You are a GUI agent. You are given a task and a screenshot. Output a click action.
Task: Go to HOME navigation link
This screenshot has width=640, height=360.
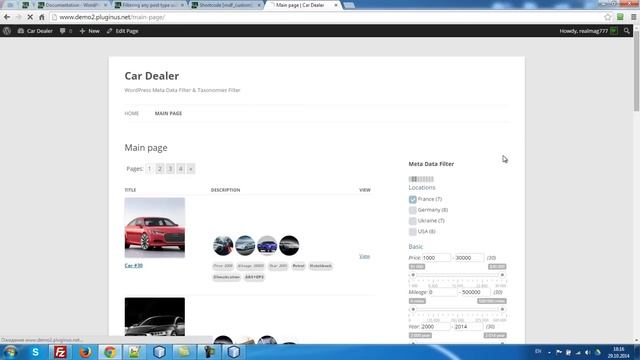(x=132, y=113)
